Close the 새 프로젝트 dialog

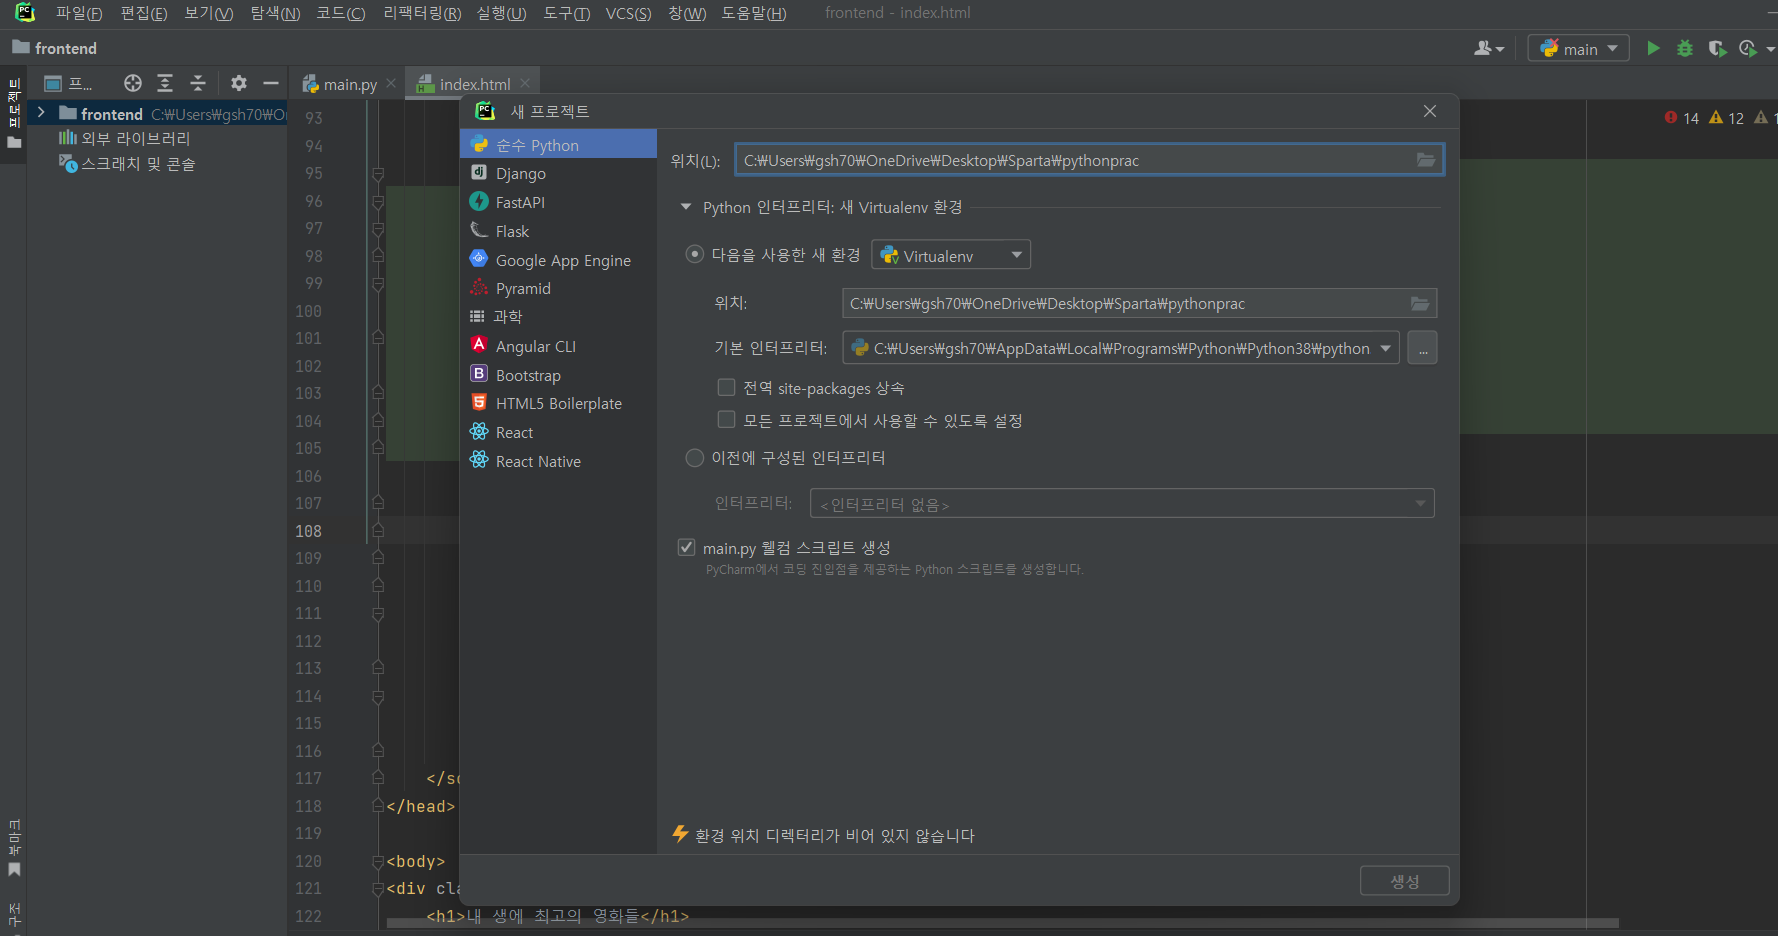click(1430, 111)
